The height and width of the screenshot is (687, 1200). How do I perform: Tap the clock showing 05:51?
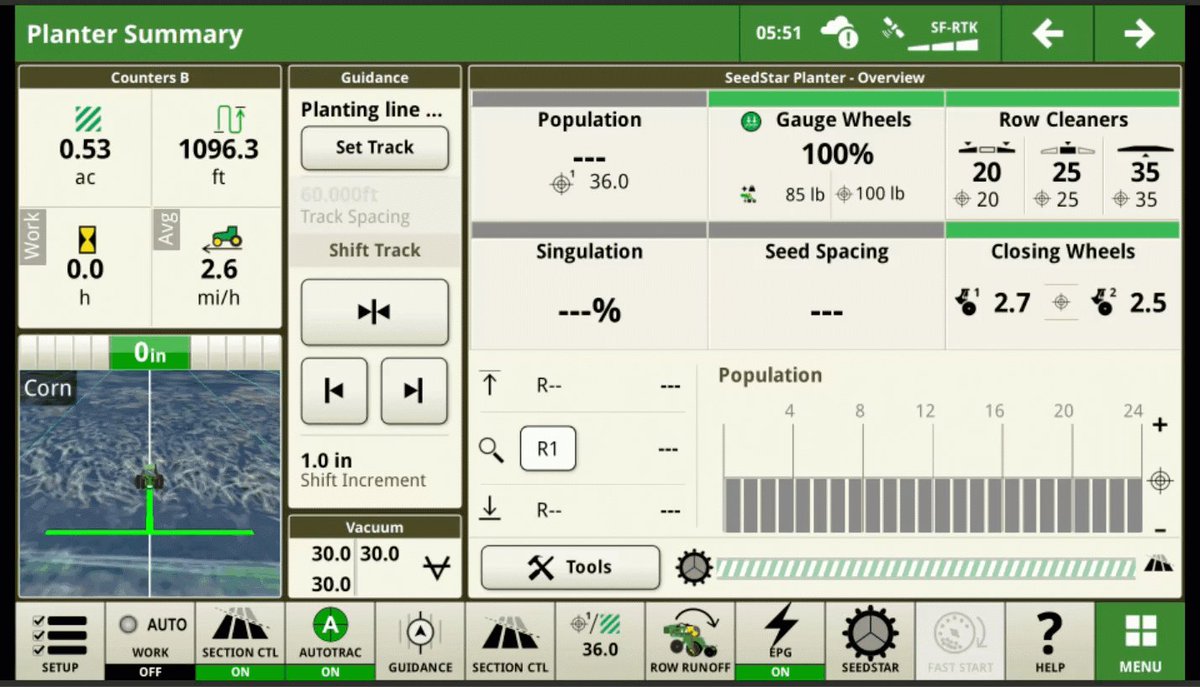click(x=778, y=33)
